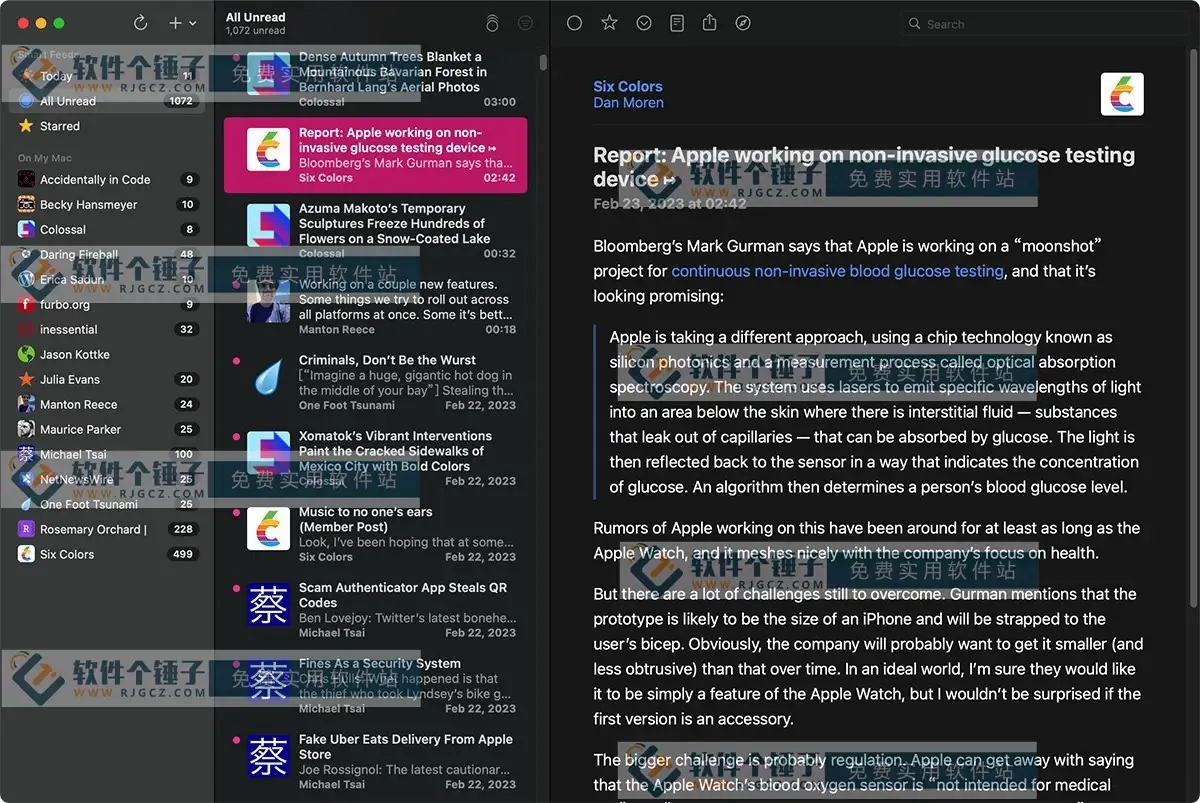Click the Dan Moren author link
Image resolution: width=1200 pixels, height=803 pixels.
628,102
